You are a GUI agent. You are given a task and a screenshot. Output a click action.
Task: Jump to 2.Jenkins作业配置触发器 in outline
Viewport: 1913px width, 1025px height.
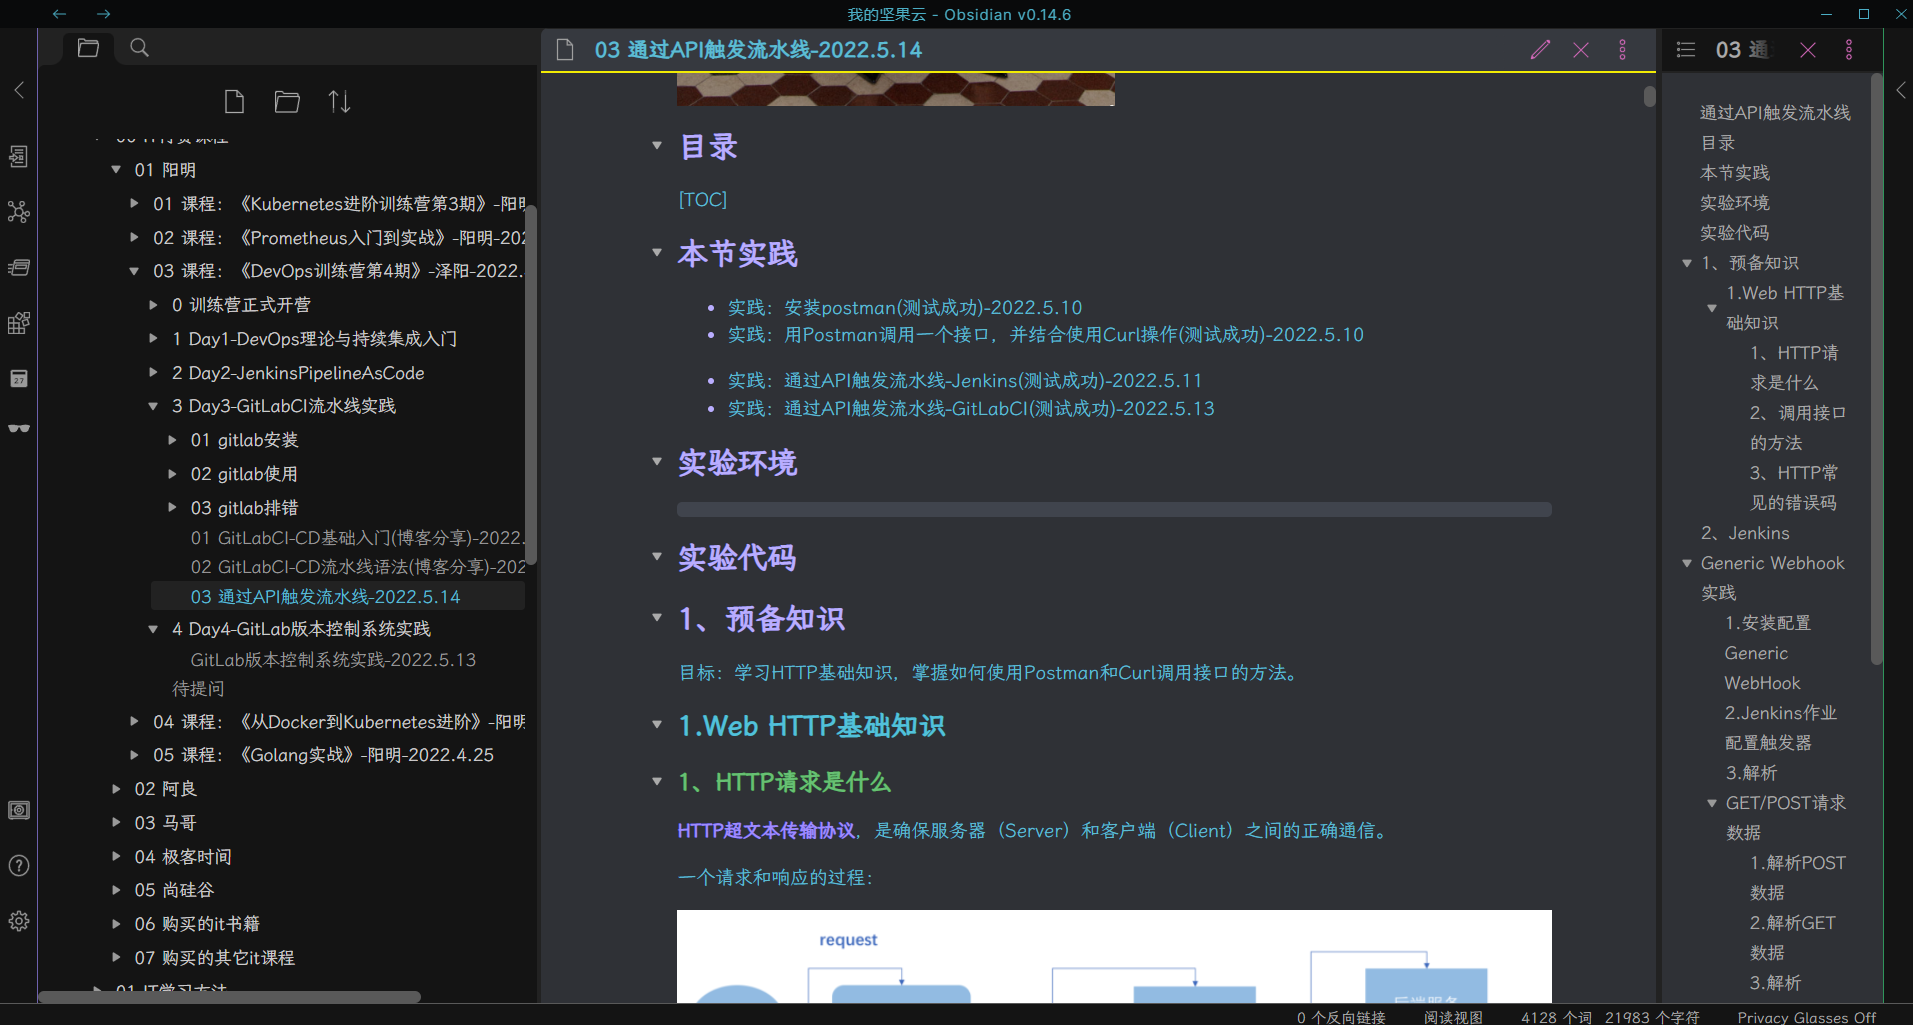(x=1781, y=728)
